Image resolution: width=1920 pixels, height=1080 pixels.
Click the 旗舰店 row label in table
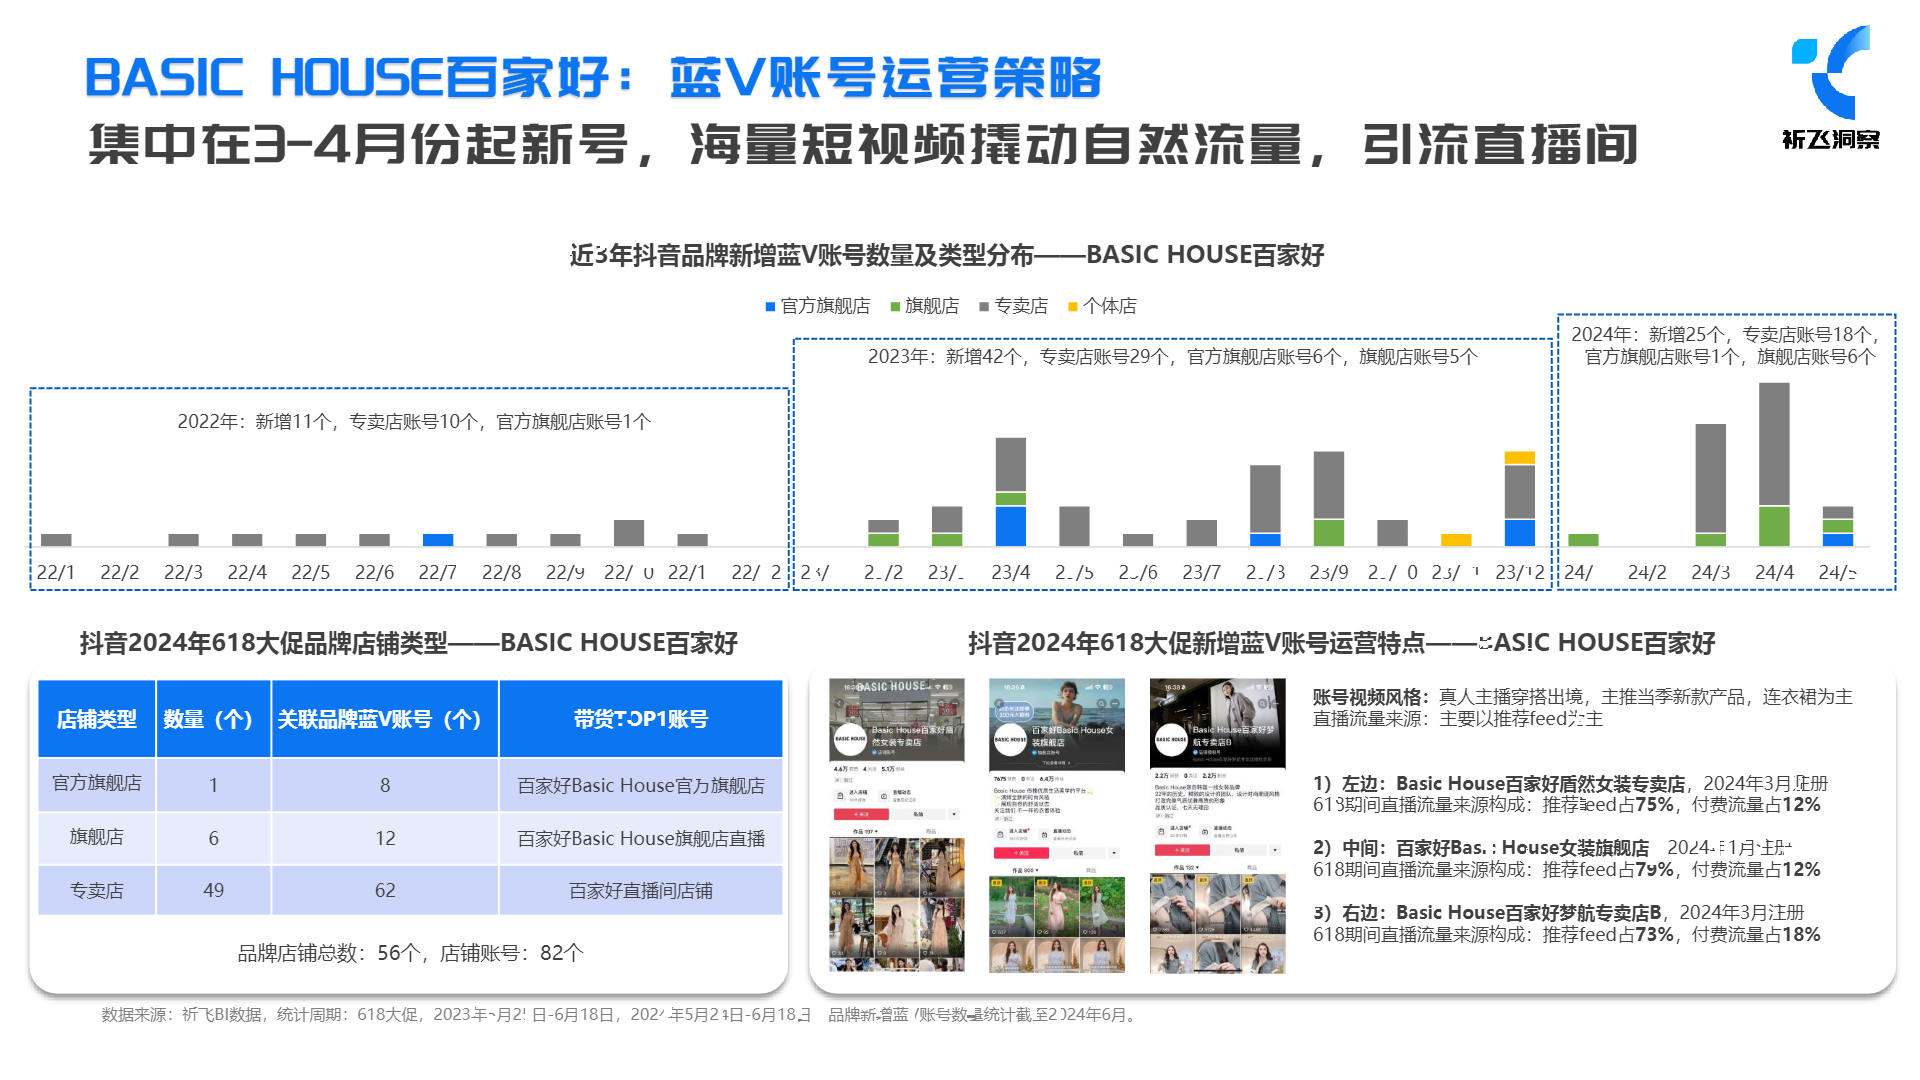pyautogui.click(x=97, y=838)
